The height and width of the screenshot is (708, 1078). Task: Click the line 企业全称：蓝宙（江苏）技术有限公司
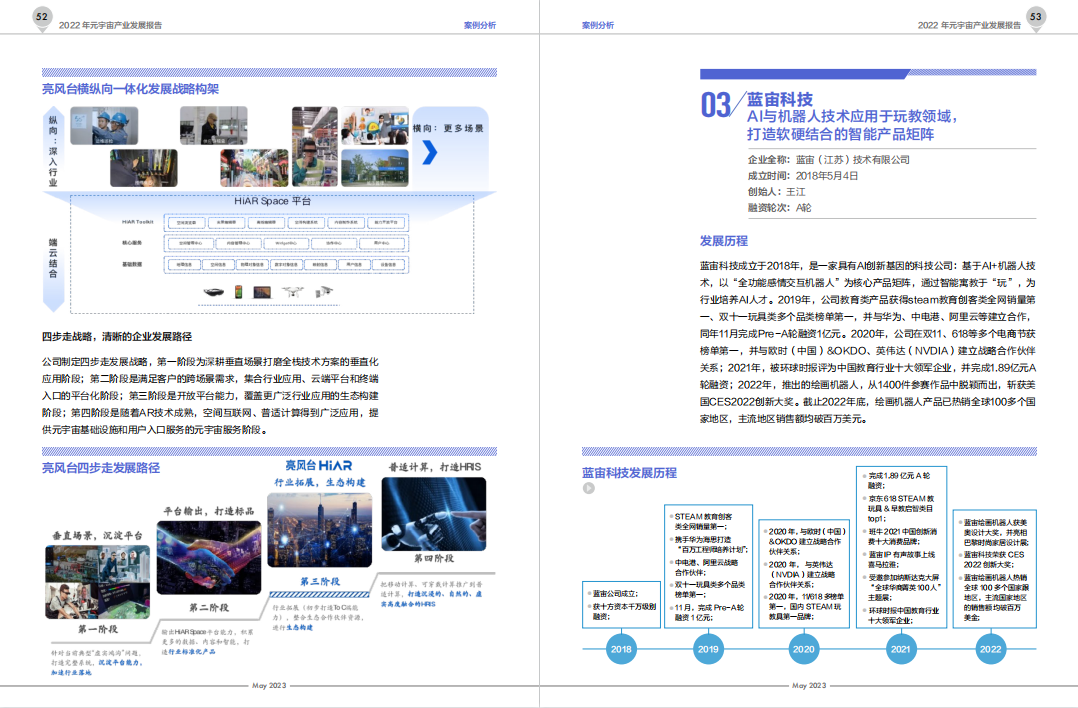pyautogui.click(x=828, y=159)
